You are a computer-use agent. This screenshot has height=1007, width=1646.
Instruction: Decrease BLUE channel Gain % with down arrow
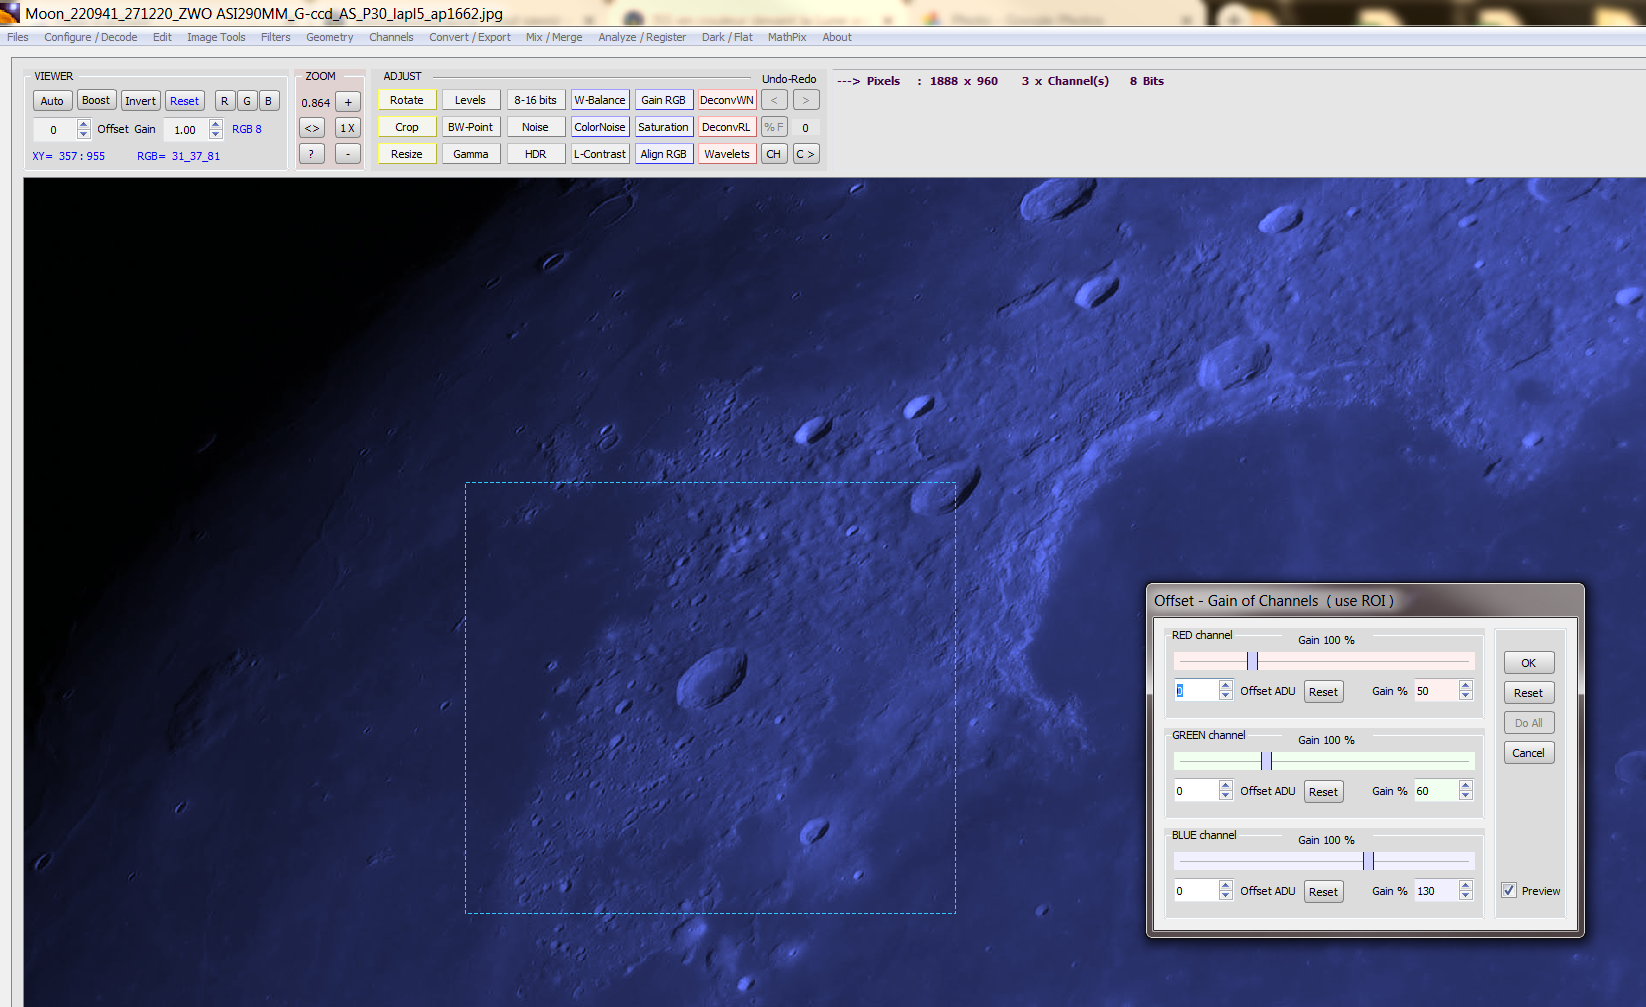(x=1466, y=896)
